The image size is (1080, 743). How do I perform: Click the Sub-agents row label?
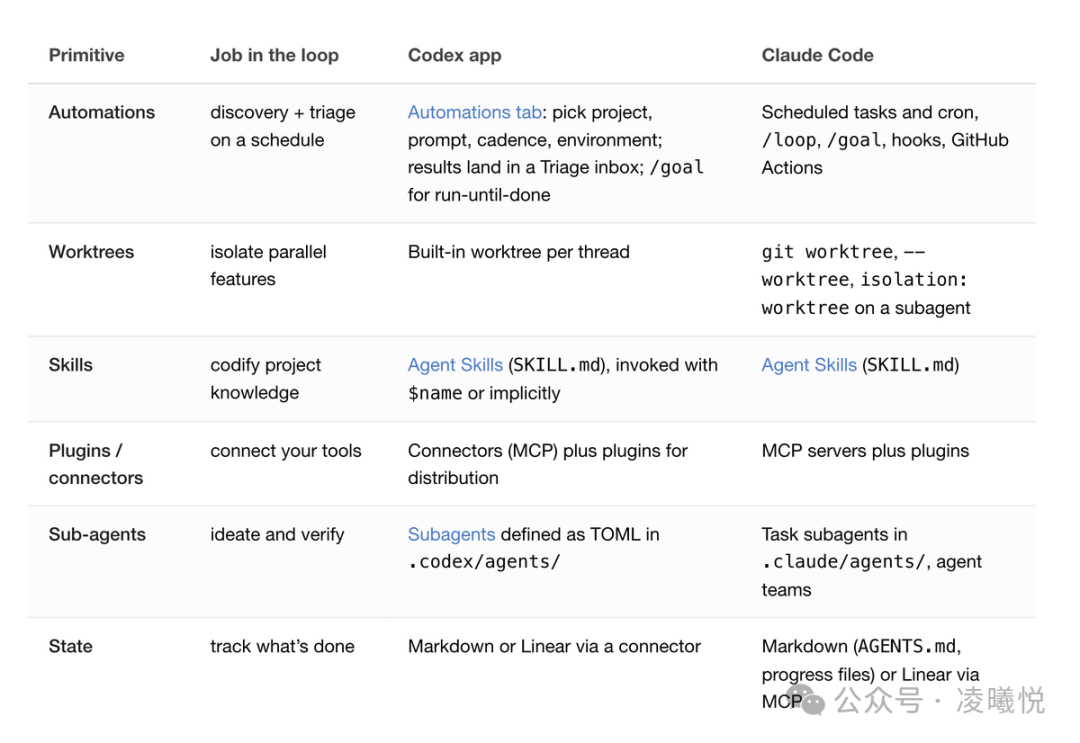click(97, 534)
